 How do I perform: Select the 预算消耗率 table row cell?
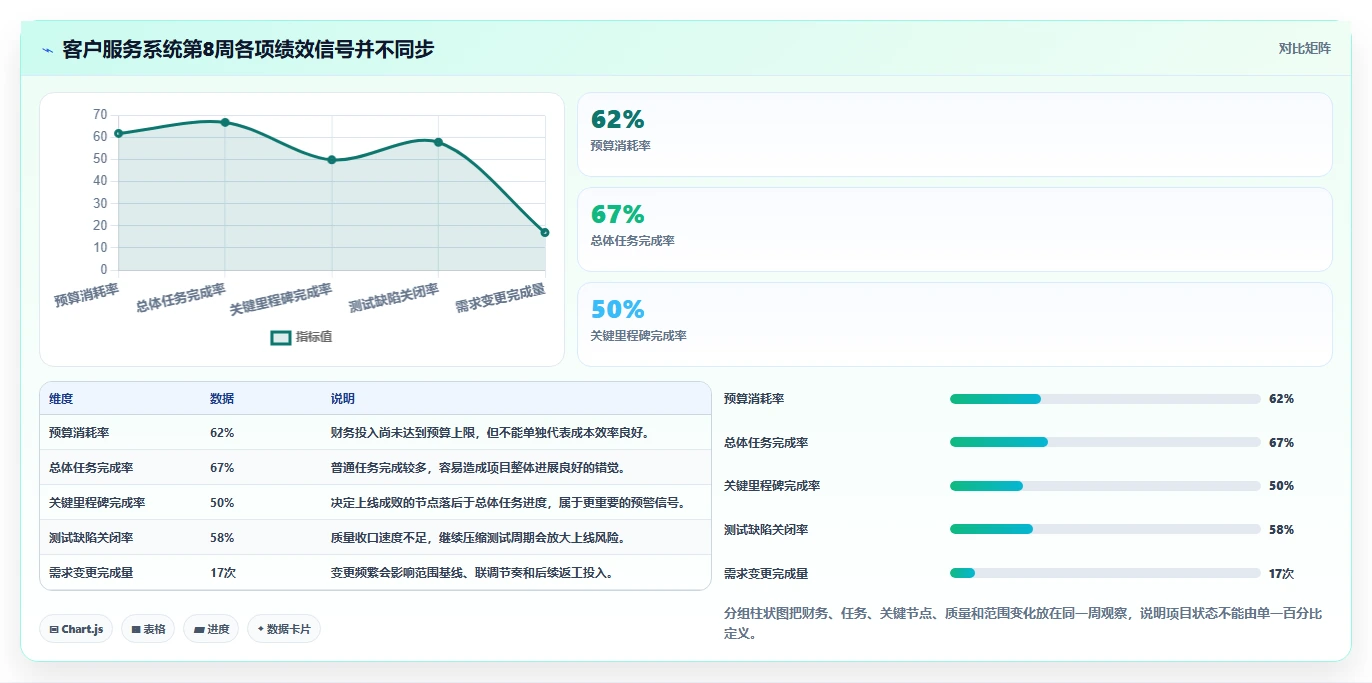click(79, 433)
